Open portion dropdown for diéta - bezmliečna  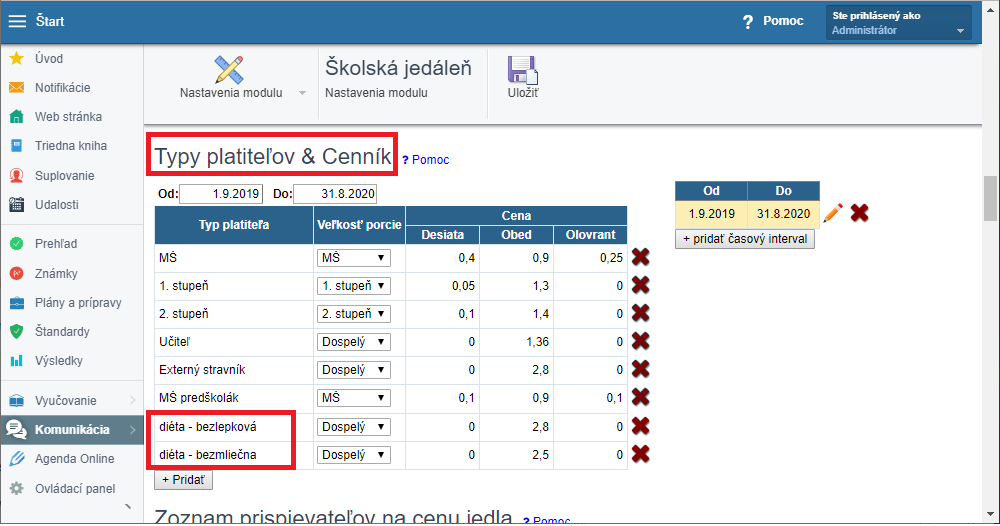353,455
